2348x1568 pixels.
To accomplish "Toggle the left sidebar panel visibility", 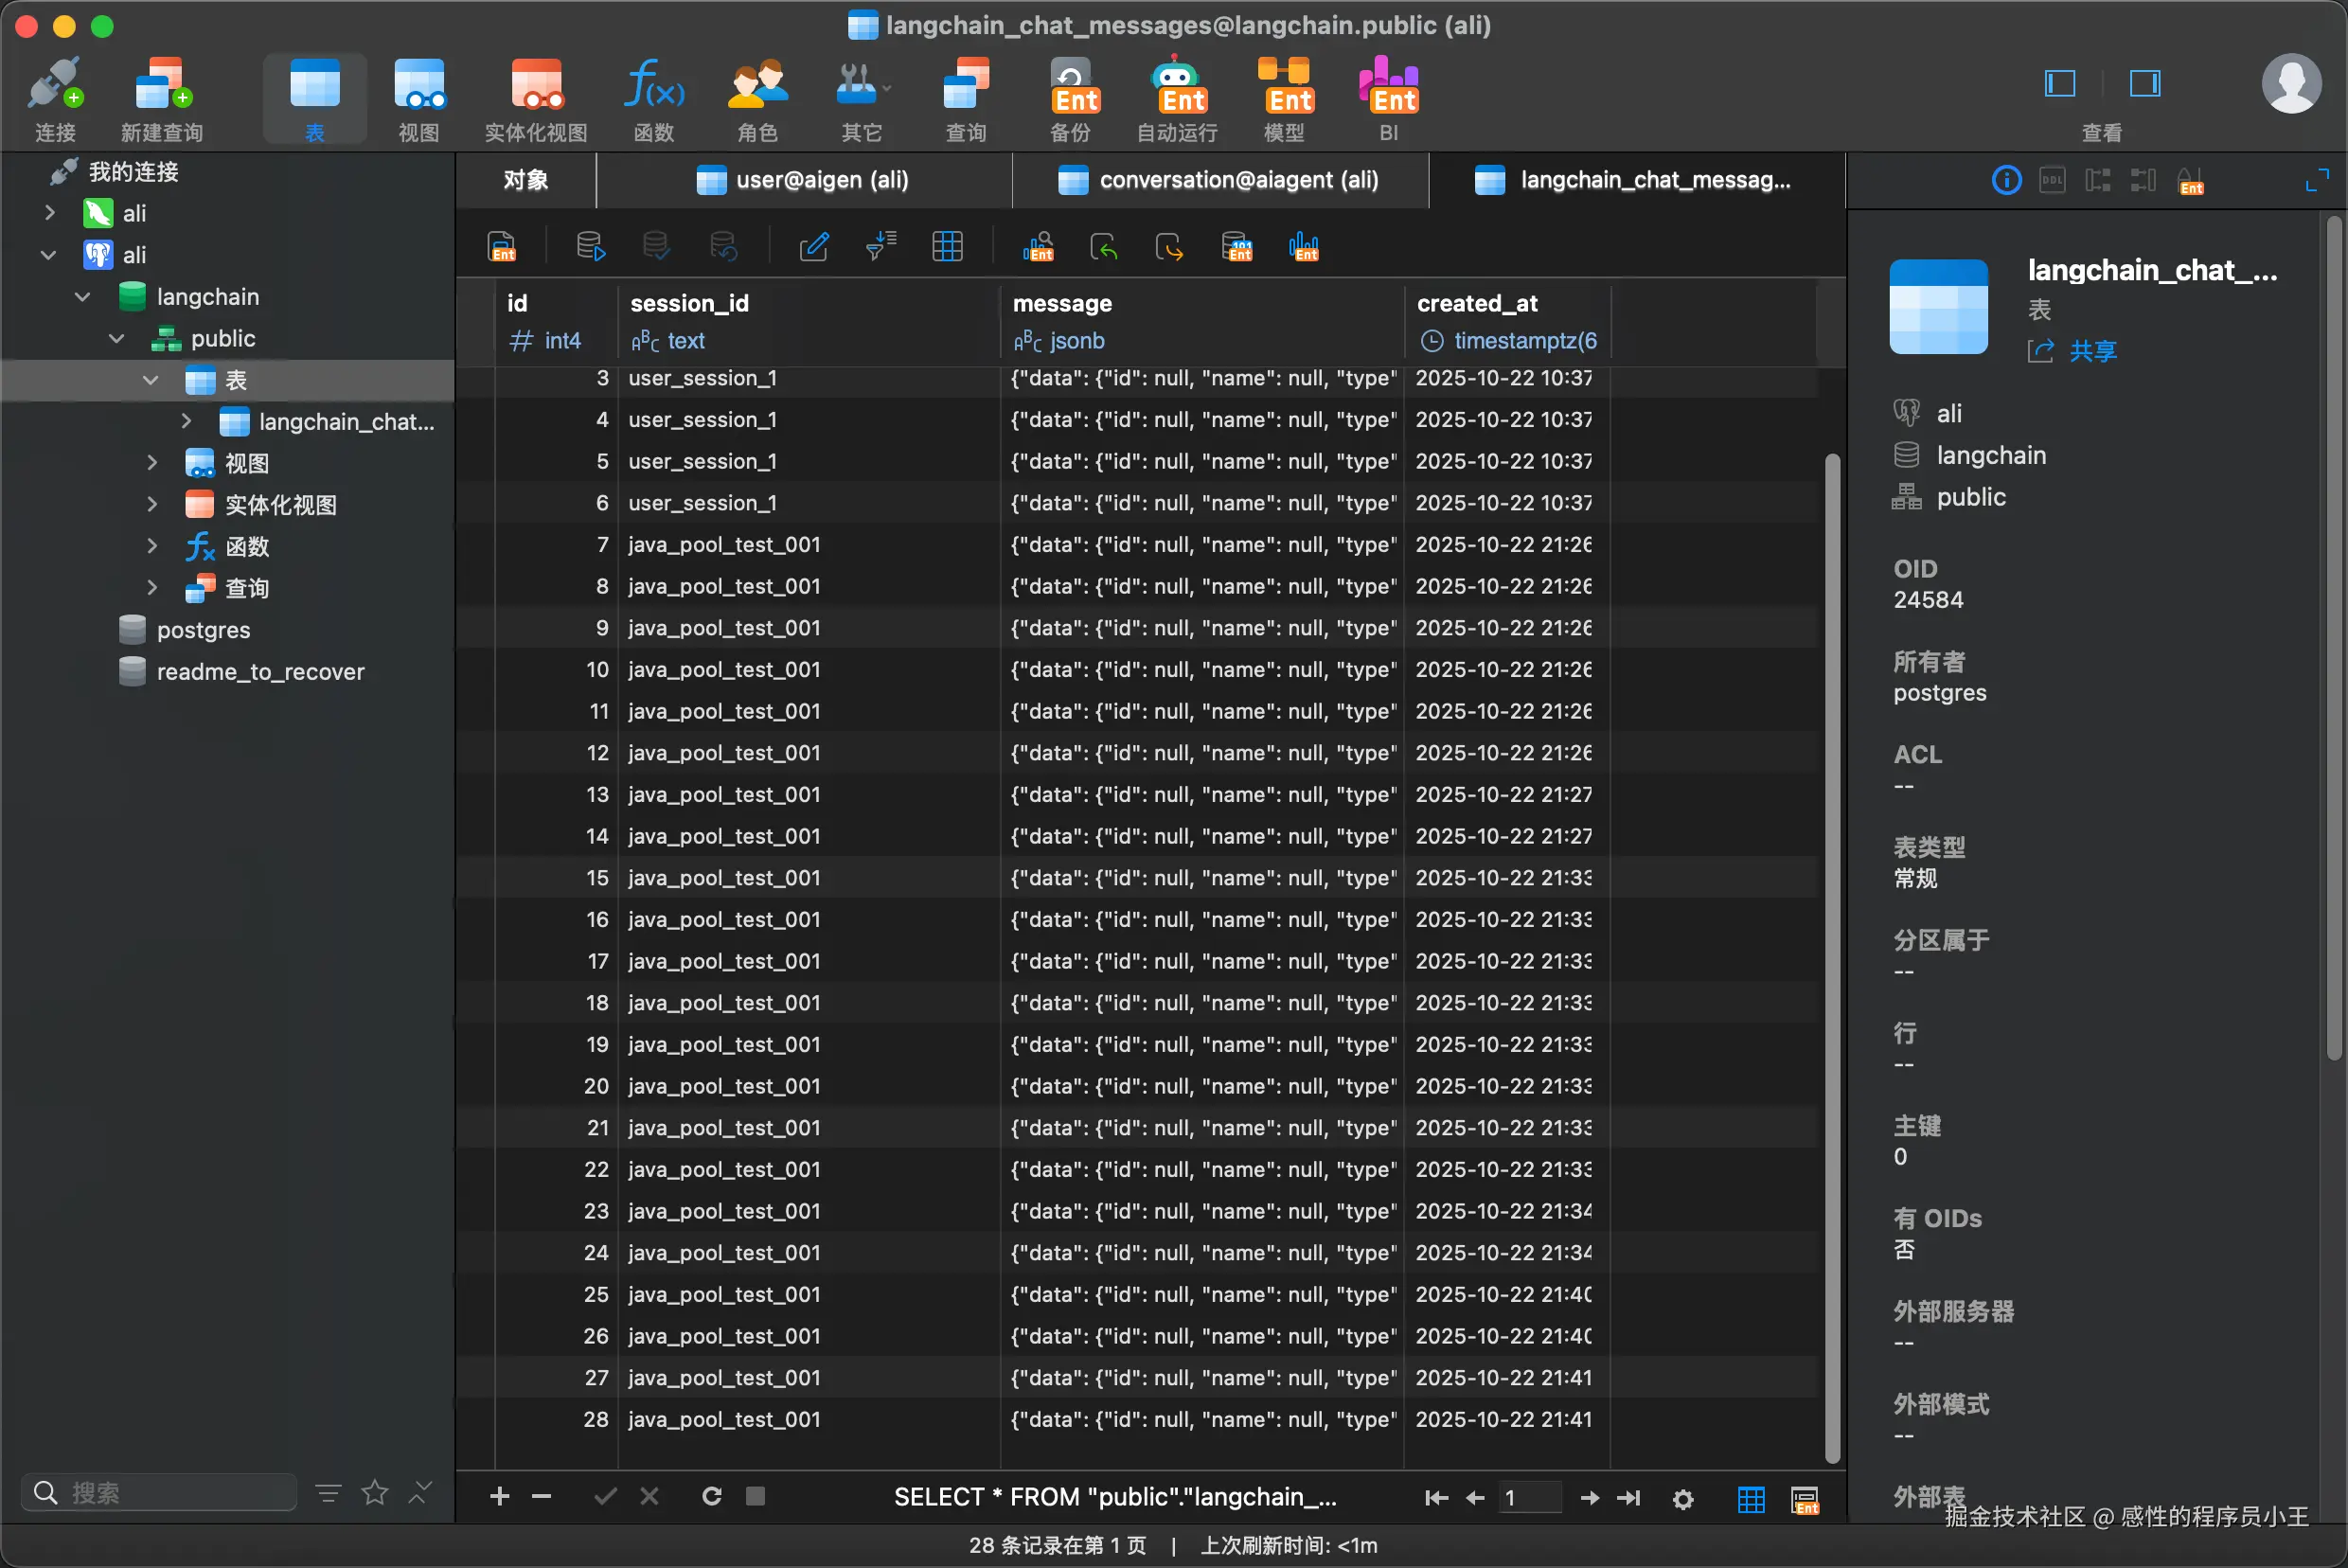I will tap(2060, 83).
